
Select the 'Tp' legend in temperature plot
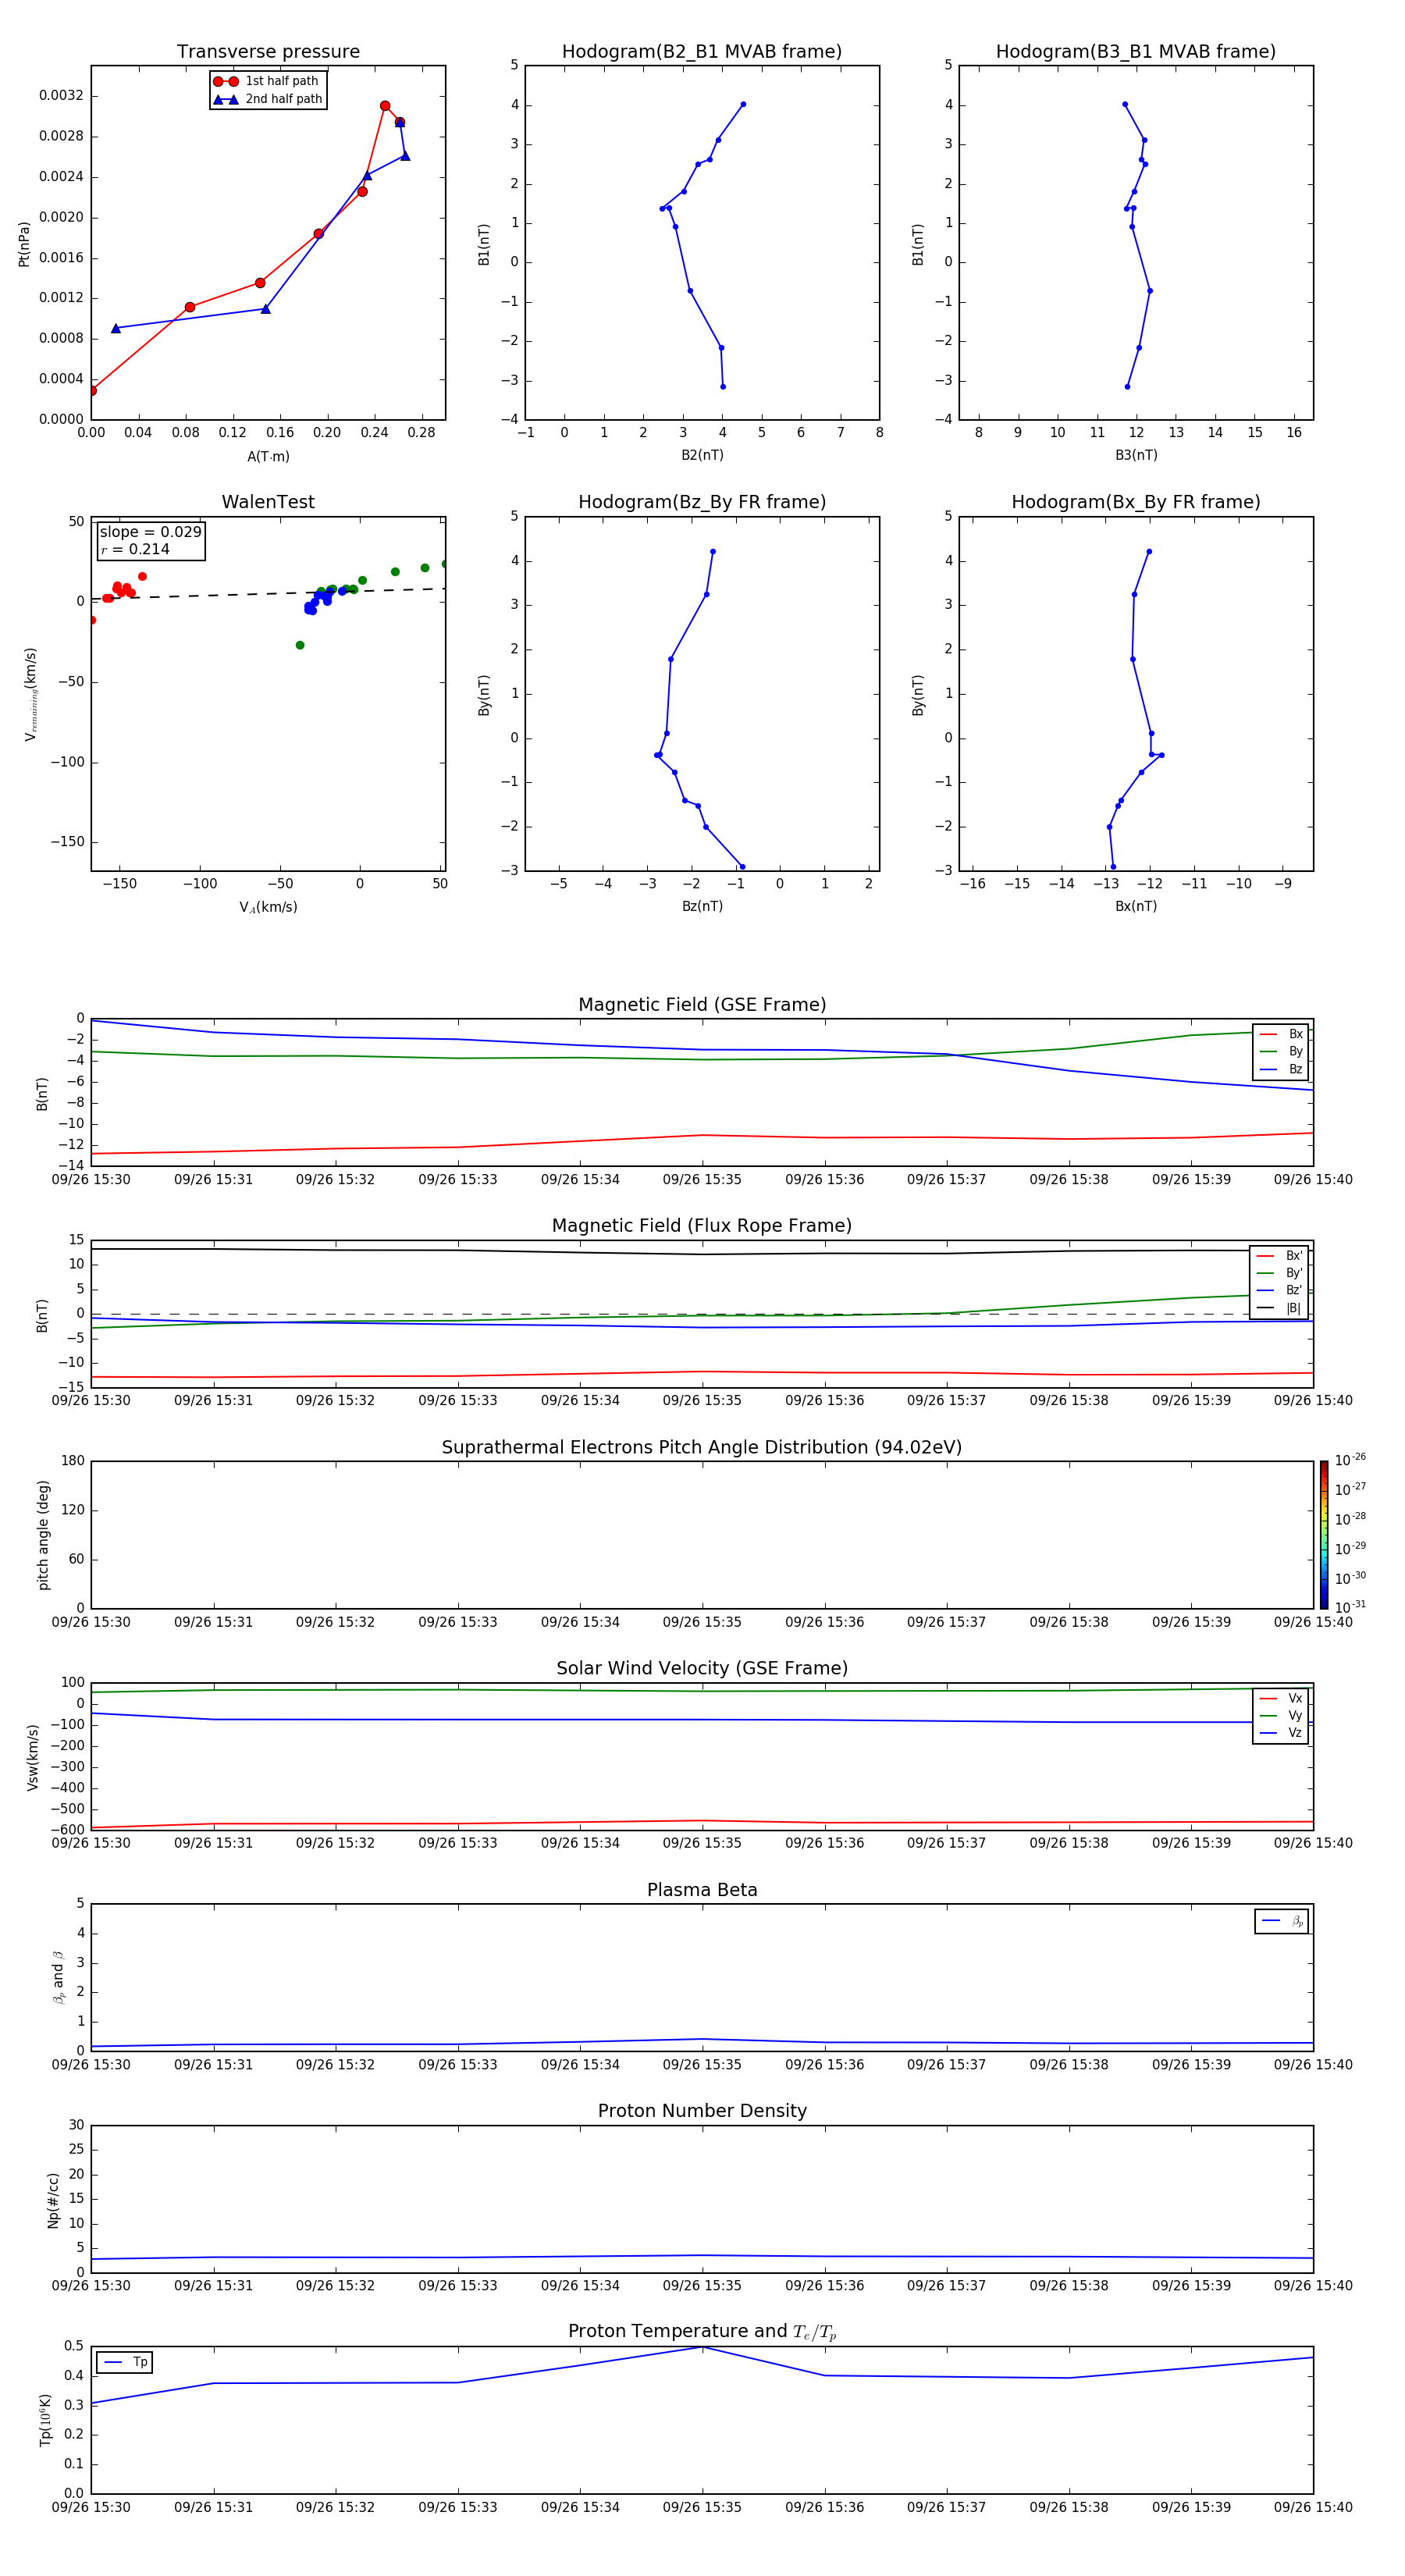(125, 2362)
